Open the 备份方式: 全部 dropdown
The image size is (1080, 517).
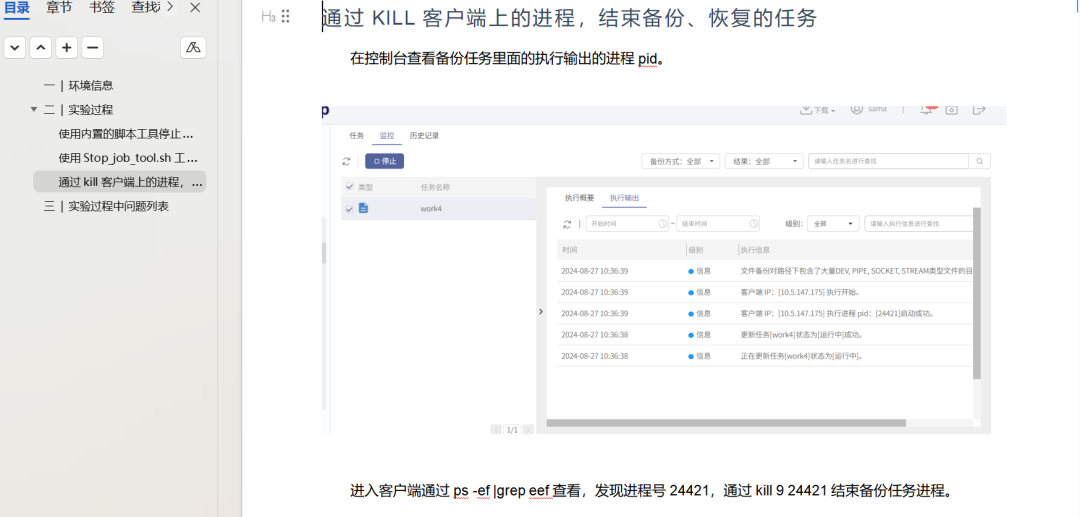tap(681, 161)
